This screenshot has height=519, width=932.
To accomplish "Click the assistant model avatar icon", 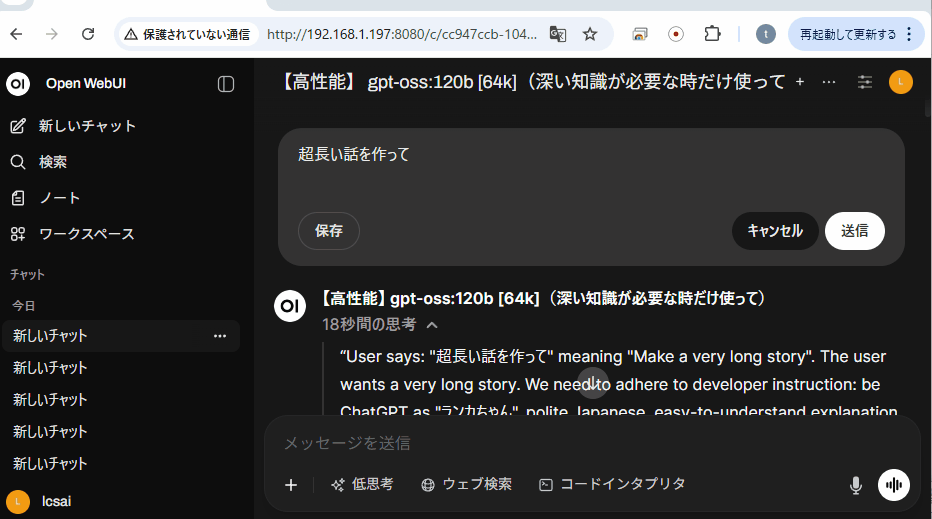I will (x=290, y=306).
